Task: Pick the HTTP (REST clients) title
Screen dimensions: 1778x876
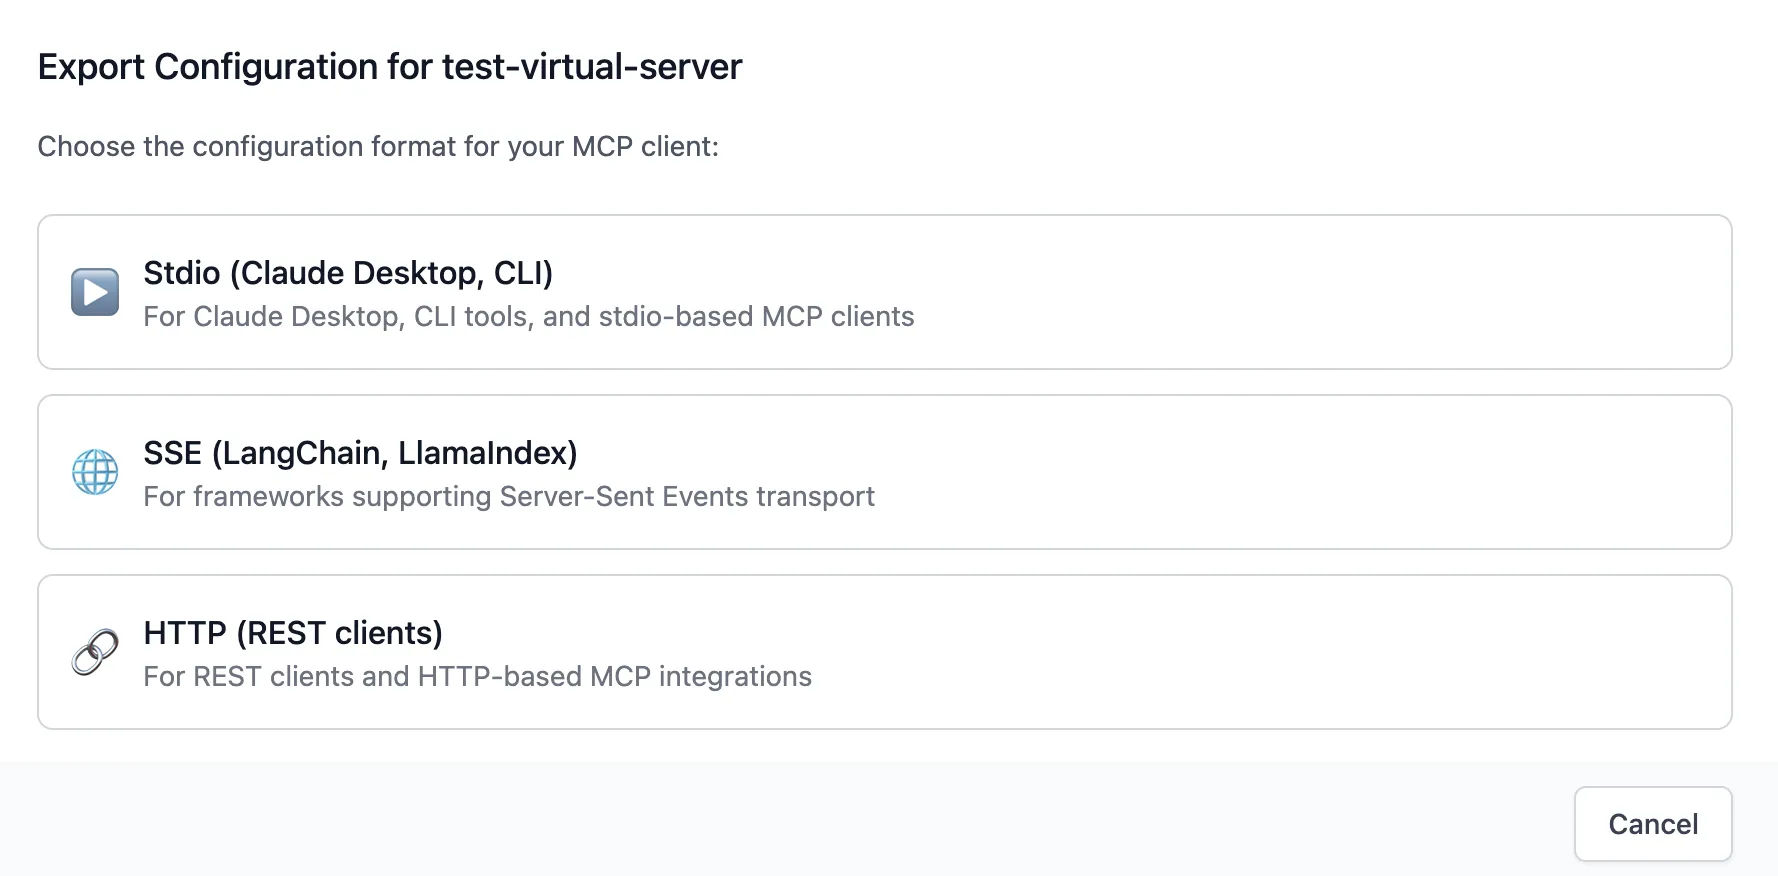Action: pyautogui.click(x=293, y=633)
